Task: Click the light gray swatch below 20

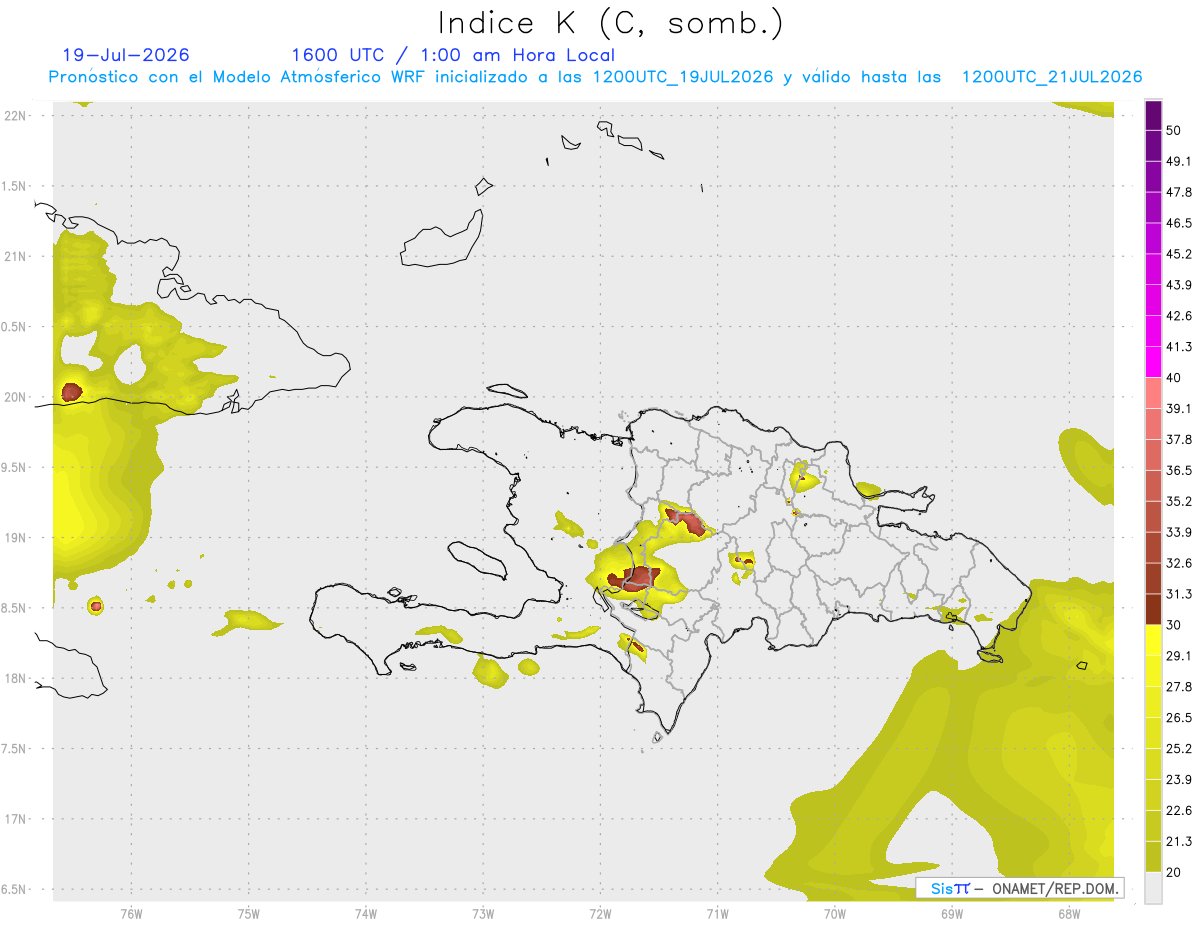Action: [1153, 887]
